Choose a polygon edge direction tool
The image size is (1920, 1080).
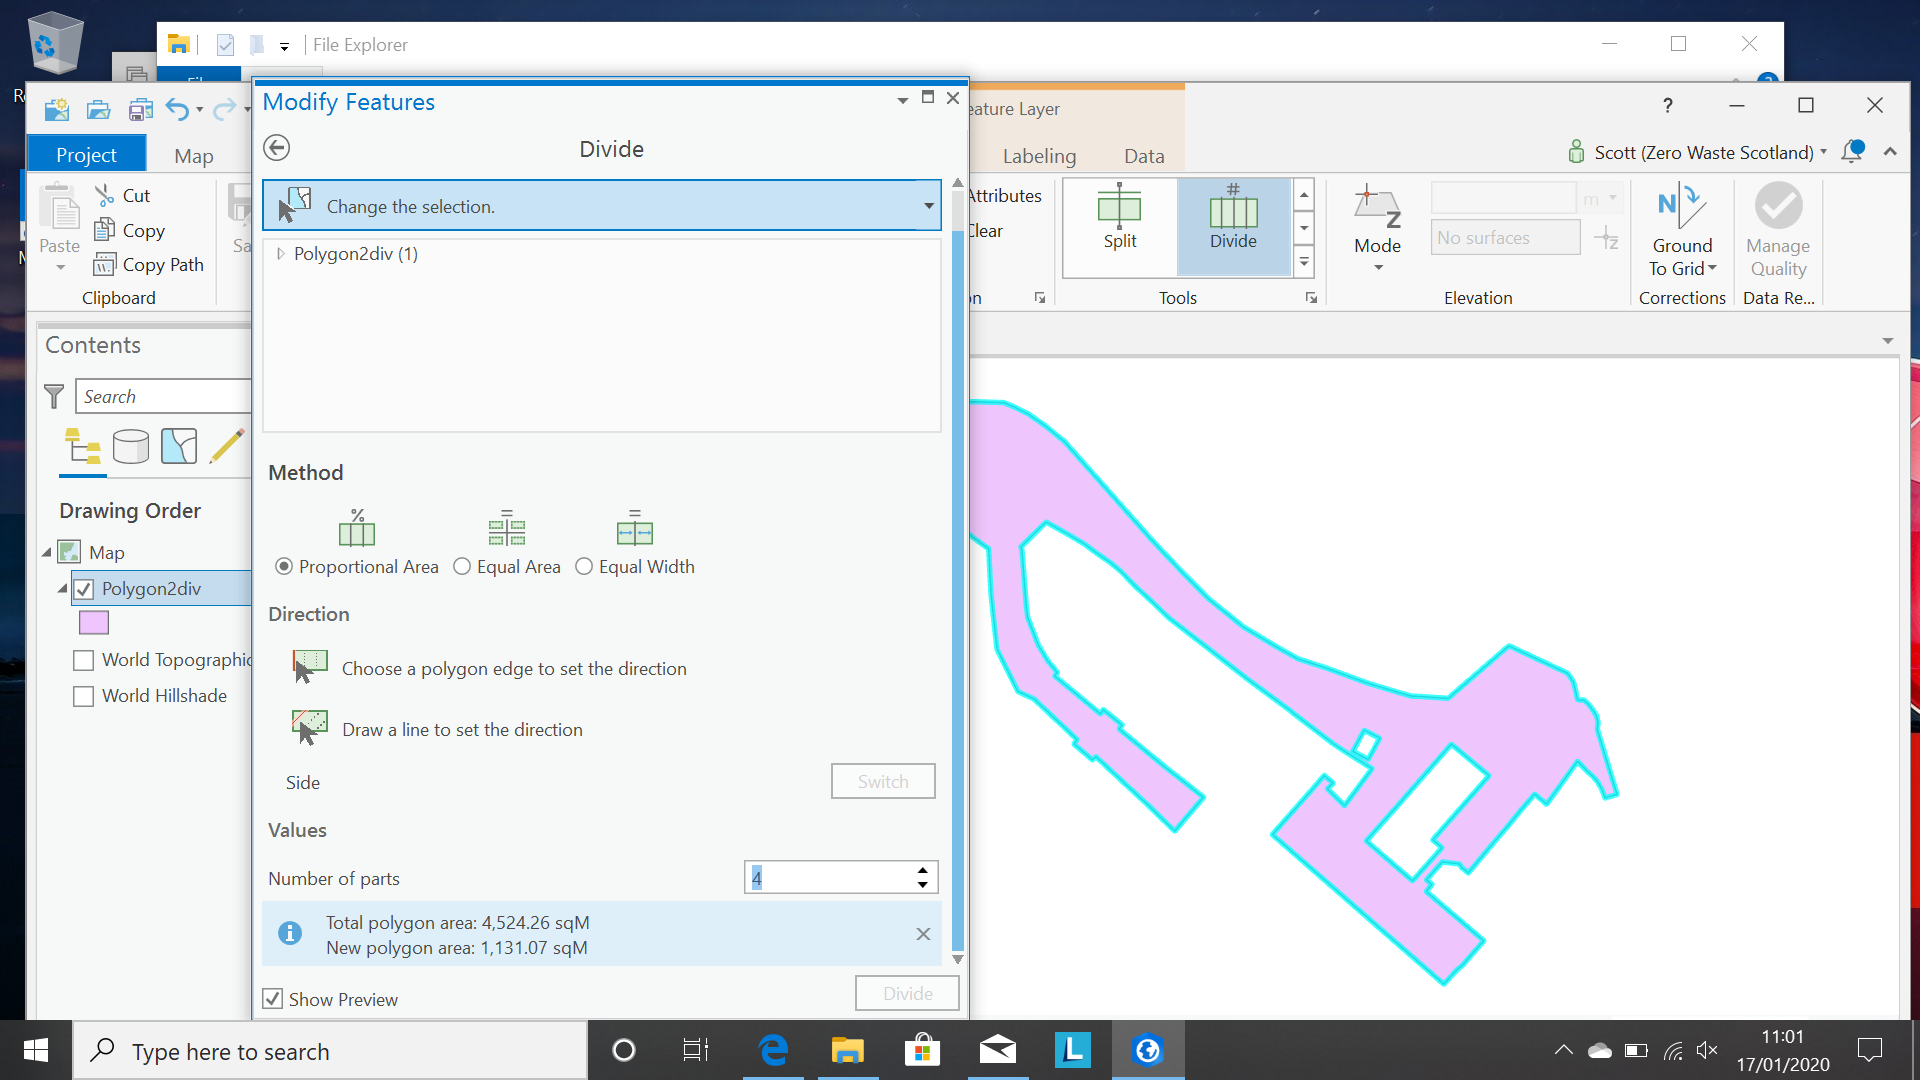click(310, 667)
